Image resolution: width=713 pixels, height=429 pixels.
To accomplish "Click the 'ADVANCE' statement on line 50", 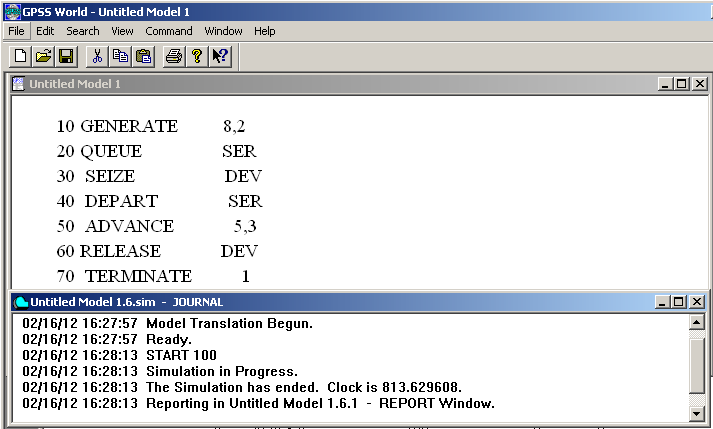I will 130,226.
